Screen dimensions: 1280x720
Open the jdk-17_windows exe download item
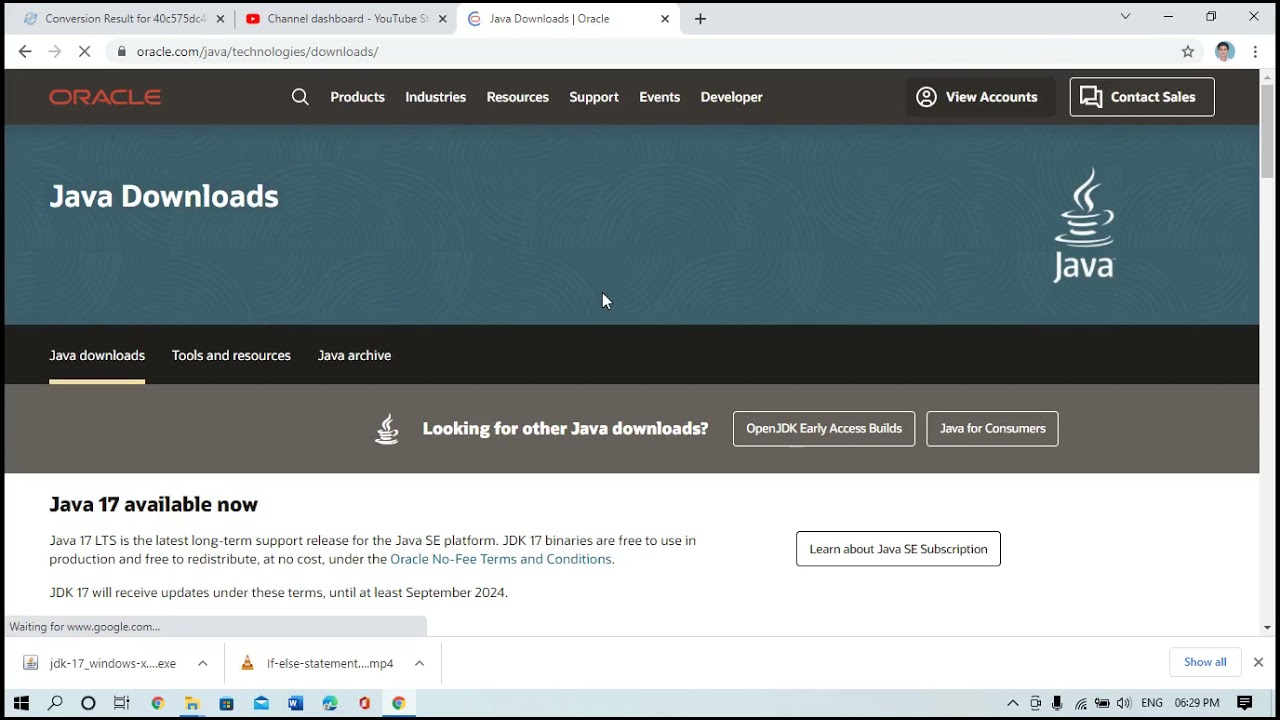coord(100,663)
